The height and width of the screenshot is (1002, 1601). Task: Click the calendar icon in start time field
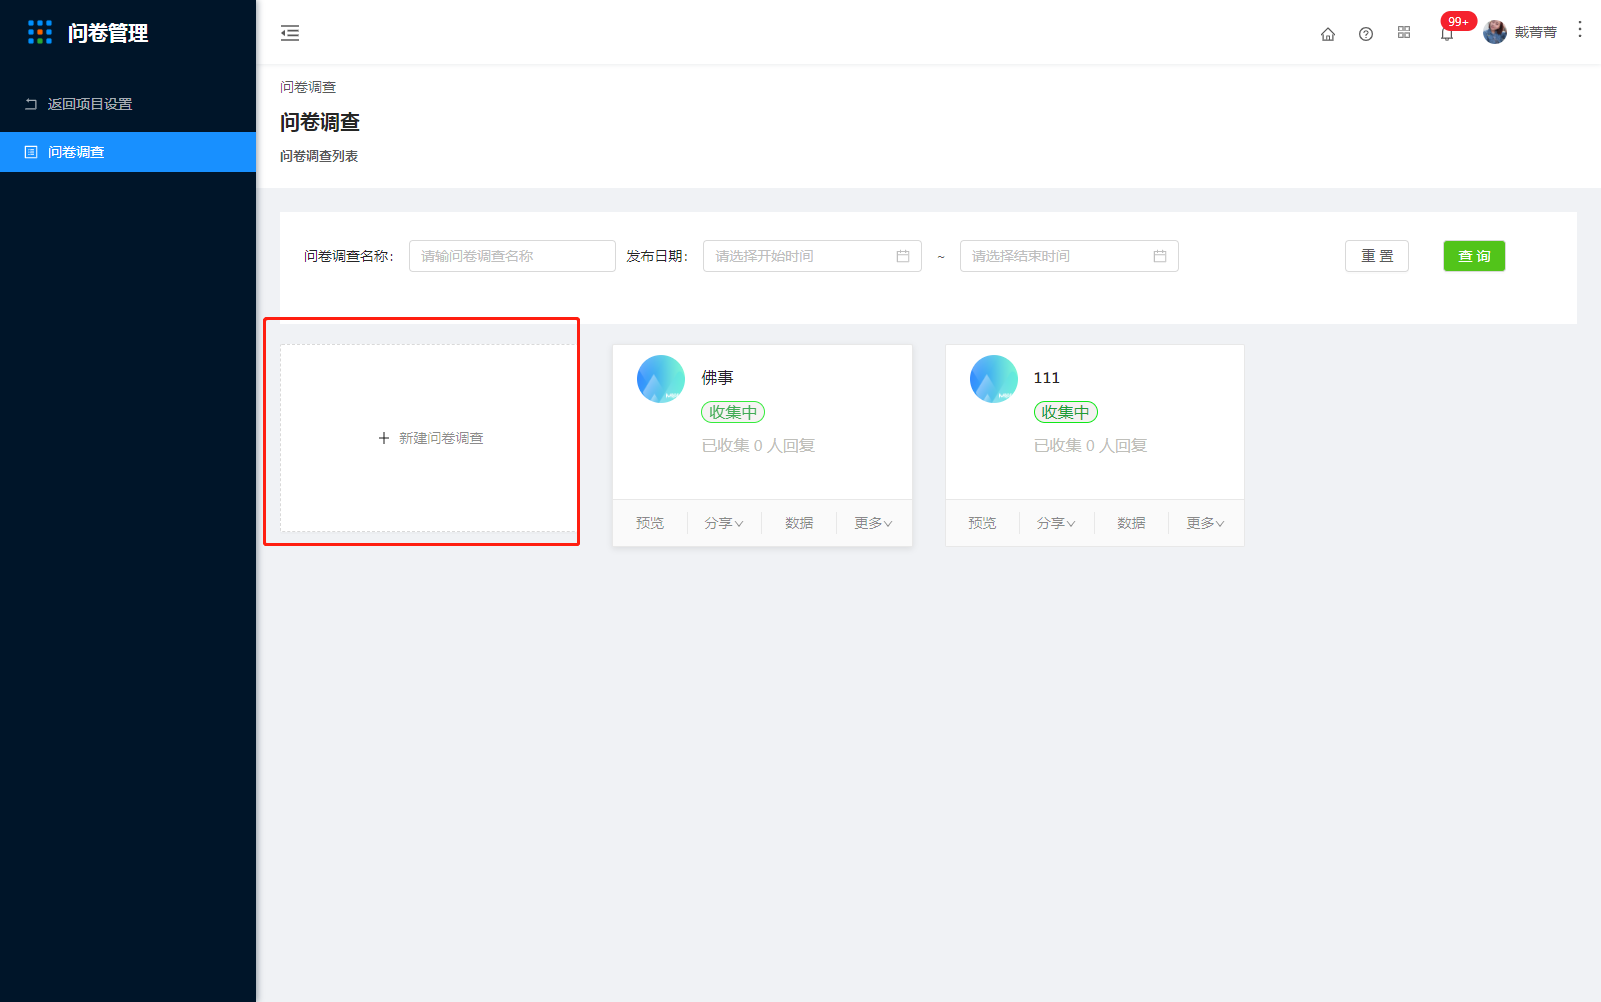903,256
